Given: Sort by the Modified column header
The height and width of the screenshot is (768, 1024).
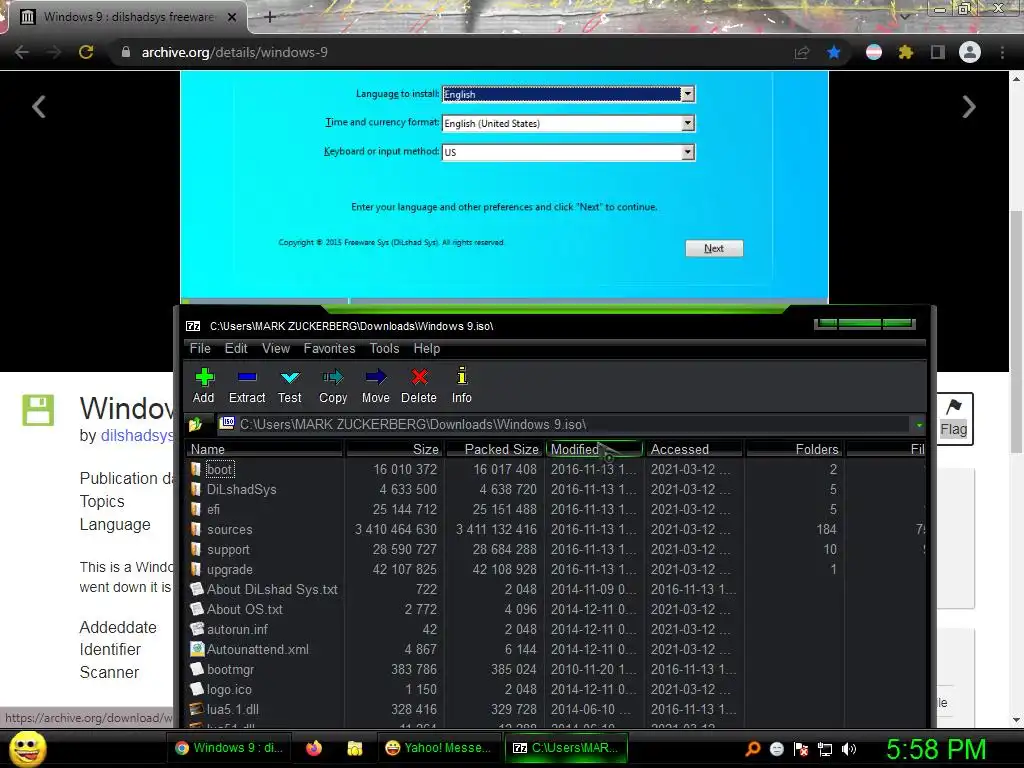Looking at the screenshot, I should (x=594, y=449).
